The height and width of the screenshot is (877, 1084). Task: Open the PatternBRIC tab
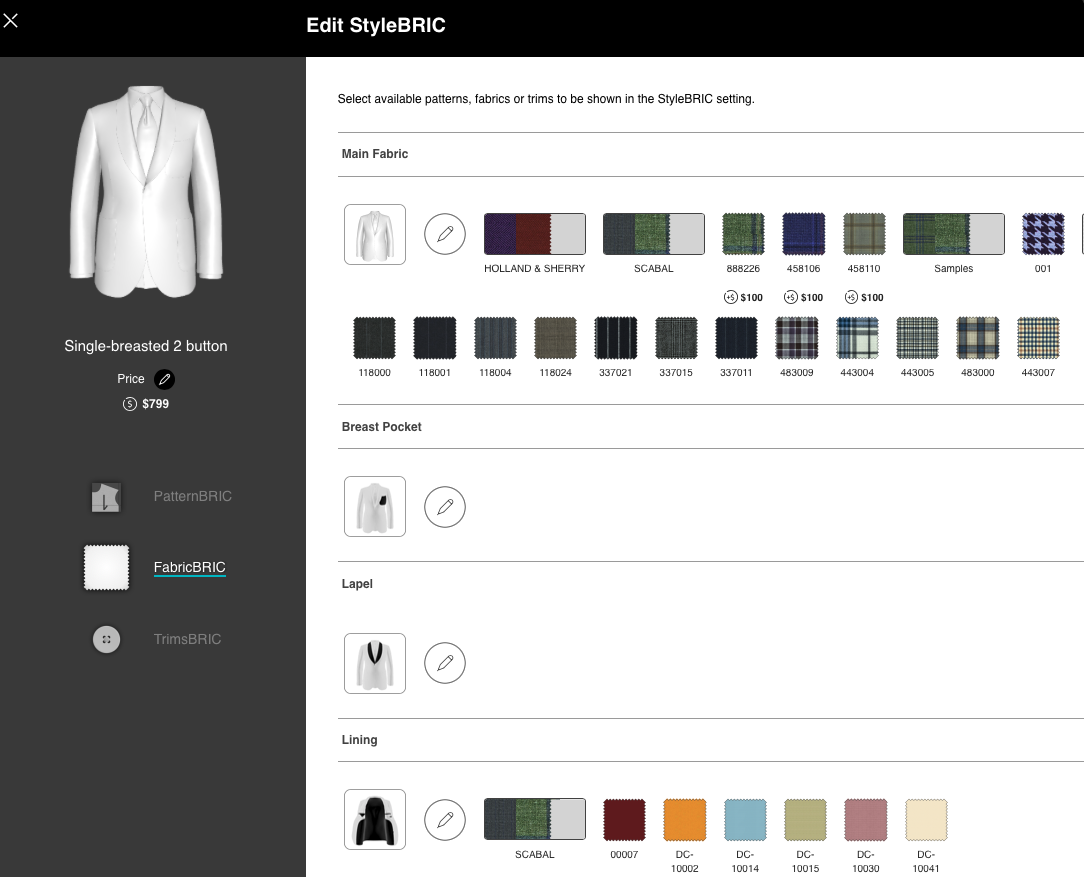tap(192, 496)
